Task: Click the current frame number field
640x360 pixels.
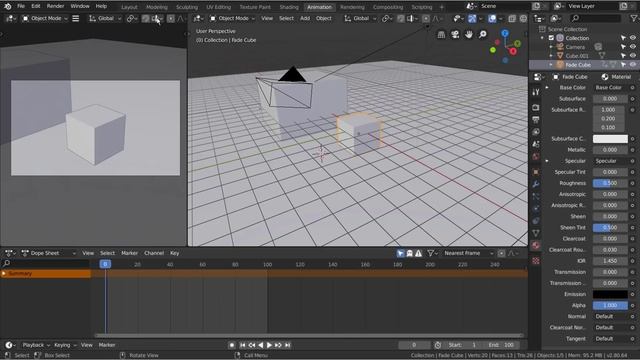Action: point(414,345)
